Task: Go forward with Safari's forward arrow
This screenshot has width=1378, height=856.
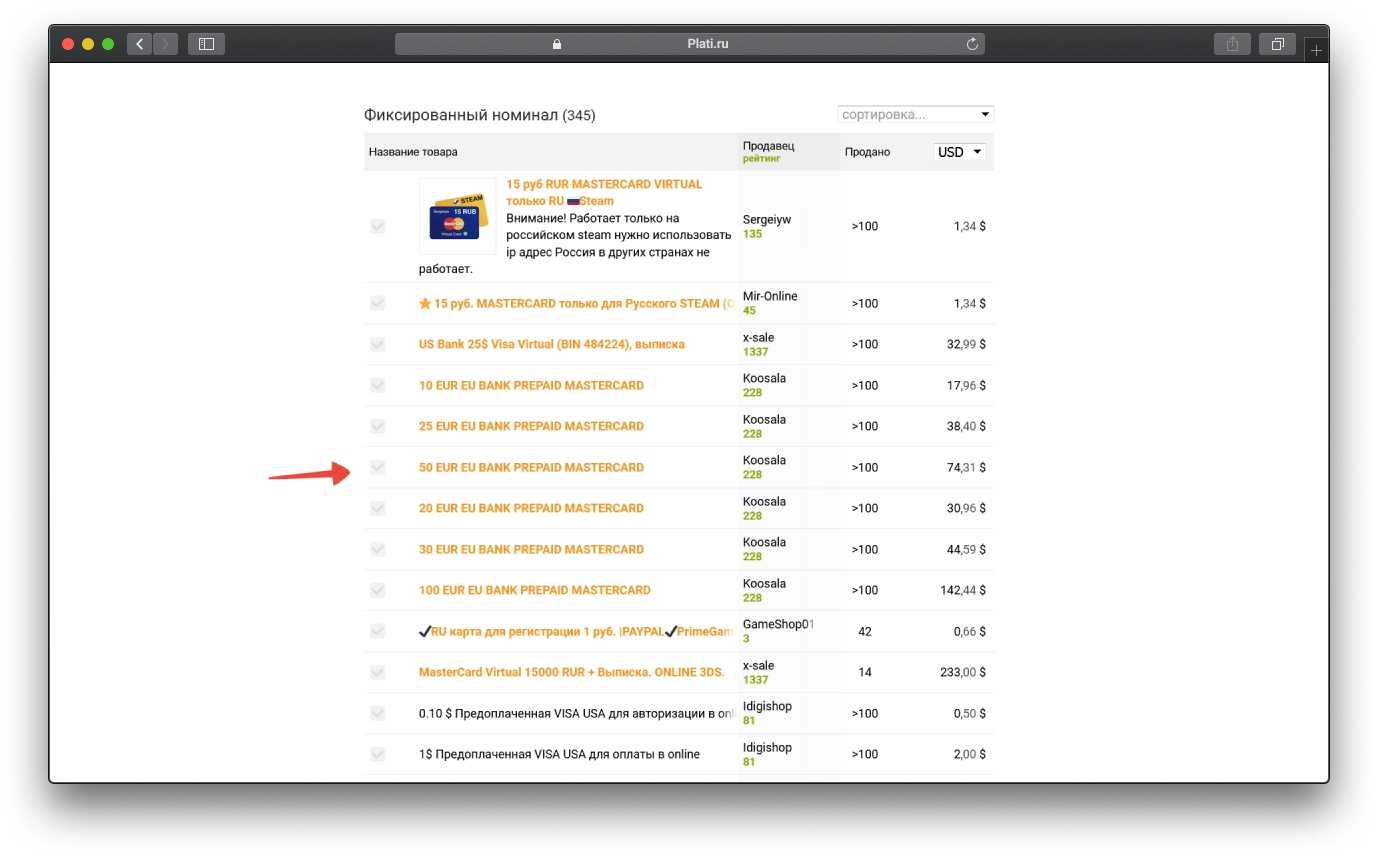Action: [x=165, y=44]
